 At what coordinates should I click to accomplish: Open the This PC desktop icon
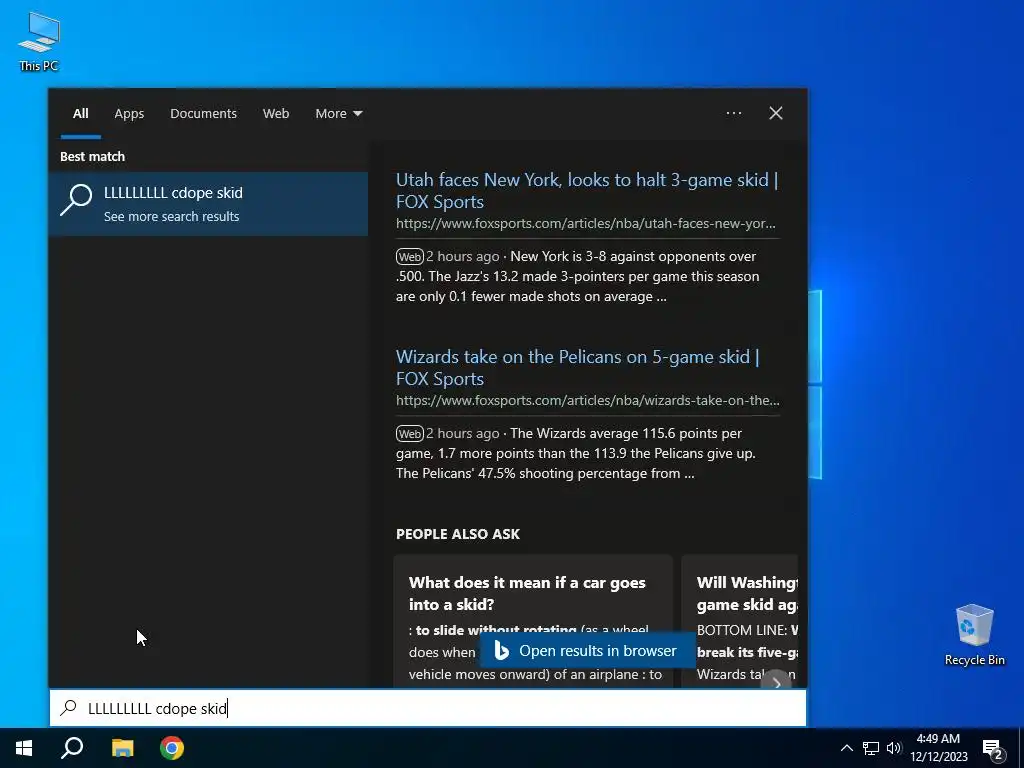click(39, 41)
